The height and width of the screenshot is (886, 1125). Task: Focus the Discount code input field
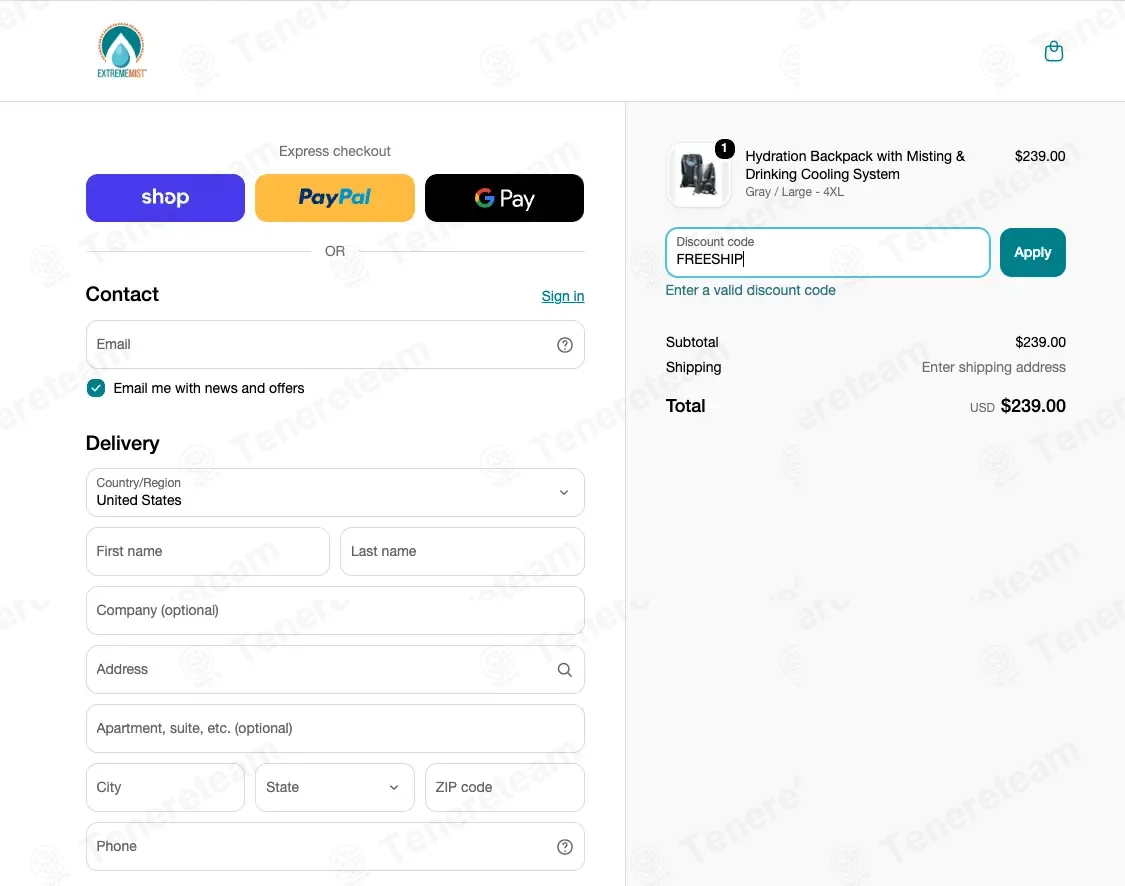coord(827,253)
